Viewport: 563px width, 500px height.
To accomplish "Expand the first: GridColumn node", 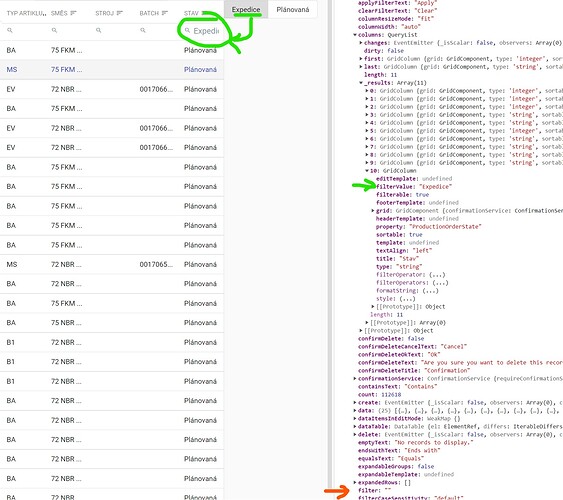I will tap(360, 59).
